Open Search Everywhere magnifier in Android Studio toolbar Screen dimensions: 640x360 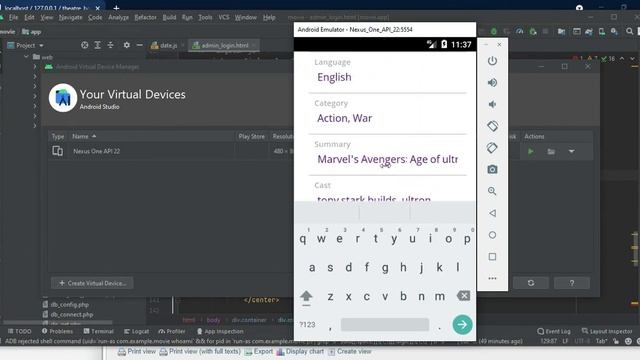pyautogui.click(x=629, y=31)
